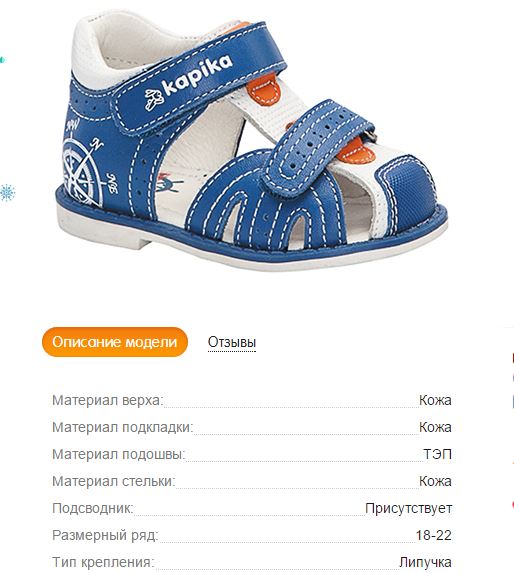514x573 pixels.
Task: Click the "Присутствует" arch support value
Action: click(408, 508)
